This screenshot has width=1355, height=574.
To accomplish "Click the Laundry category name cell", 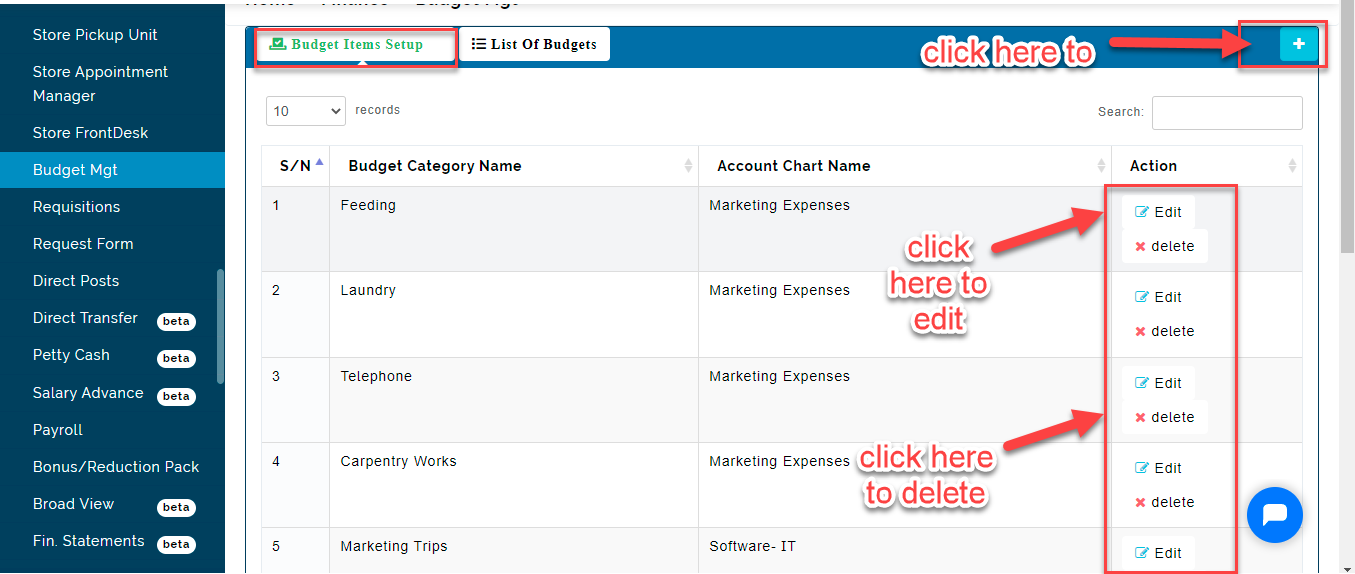I will (515, 314).
